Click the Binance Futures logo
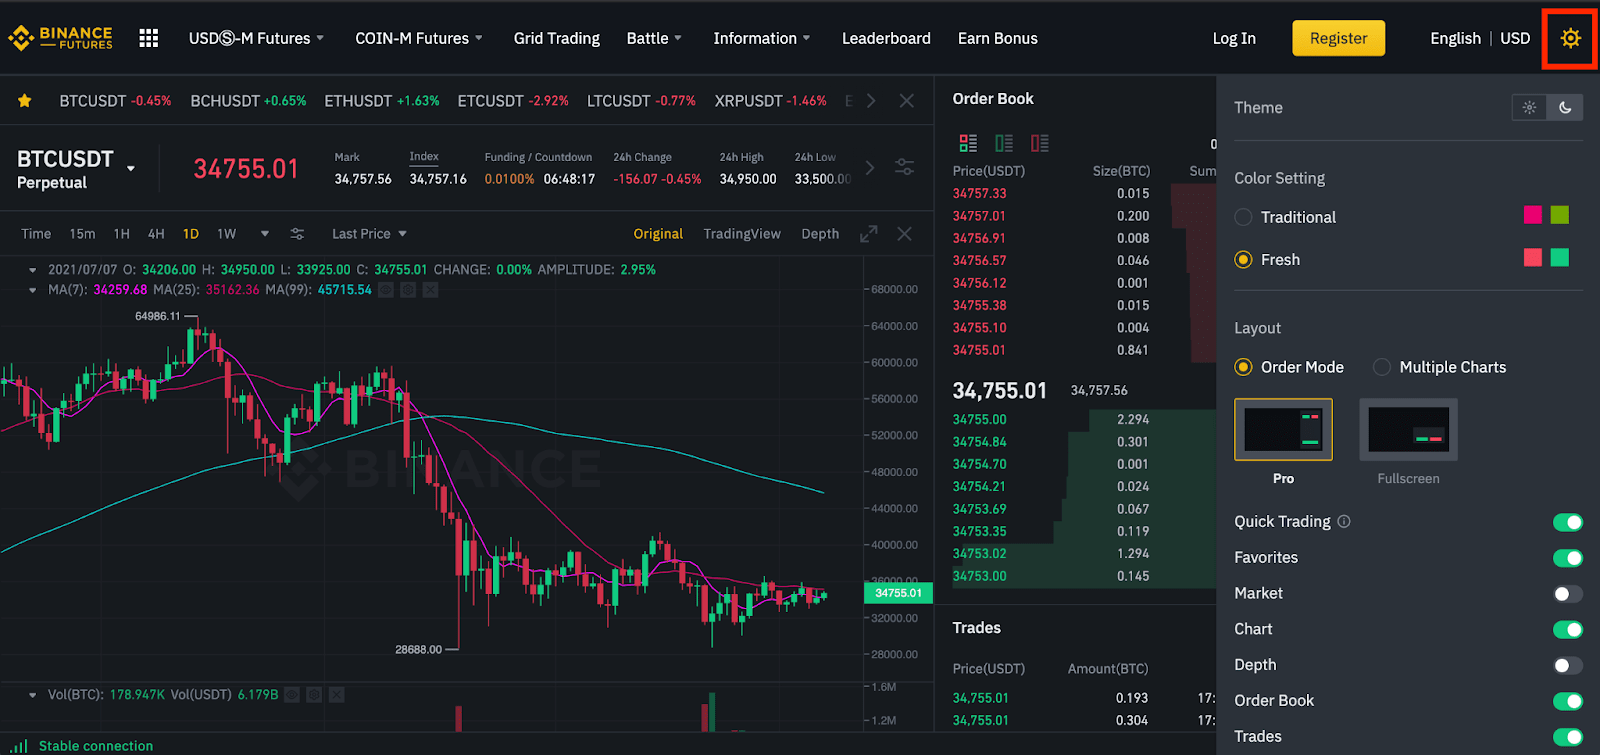This screenshot has width=1600, height=755. click(60, 38)
